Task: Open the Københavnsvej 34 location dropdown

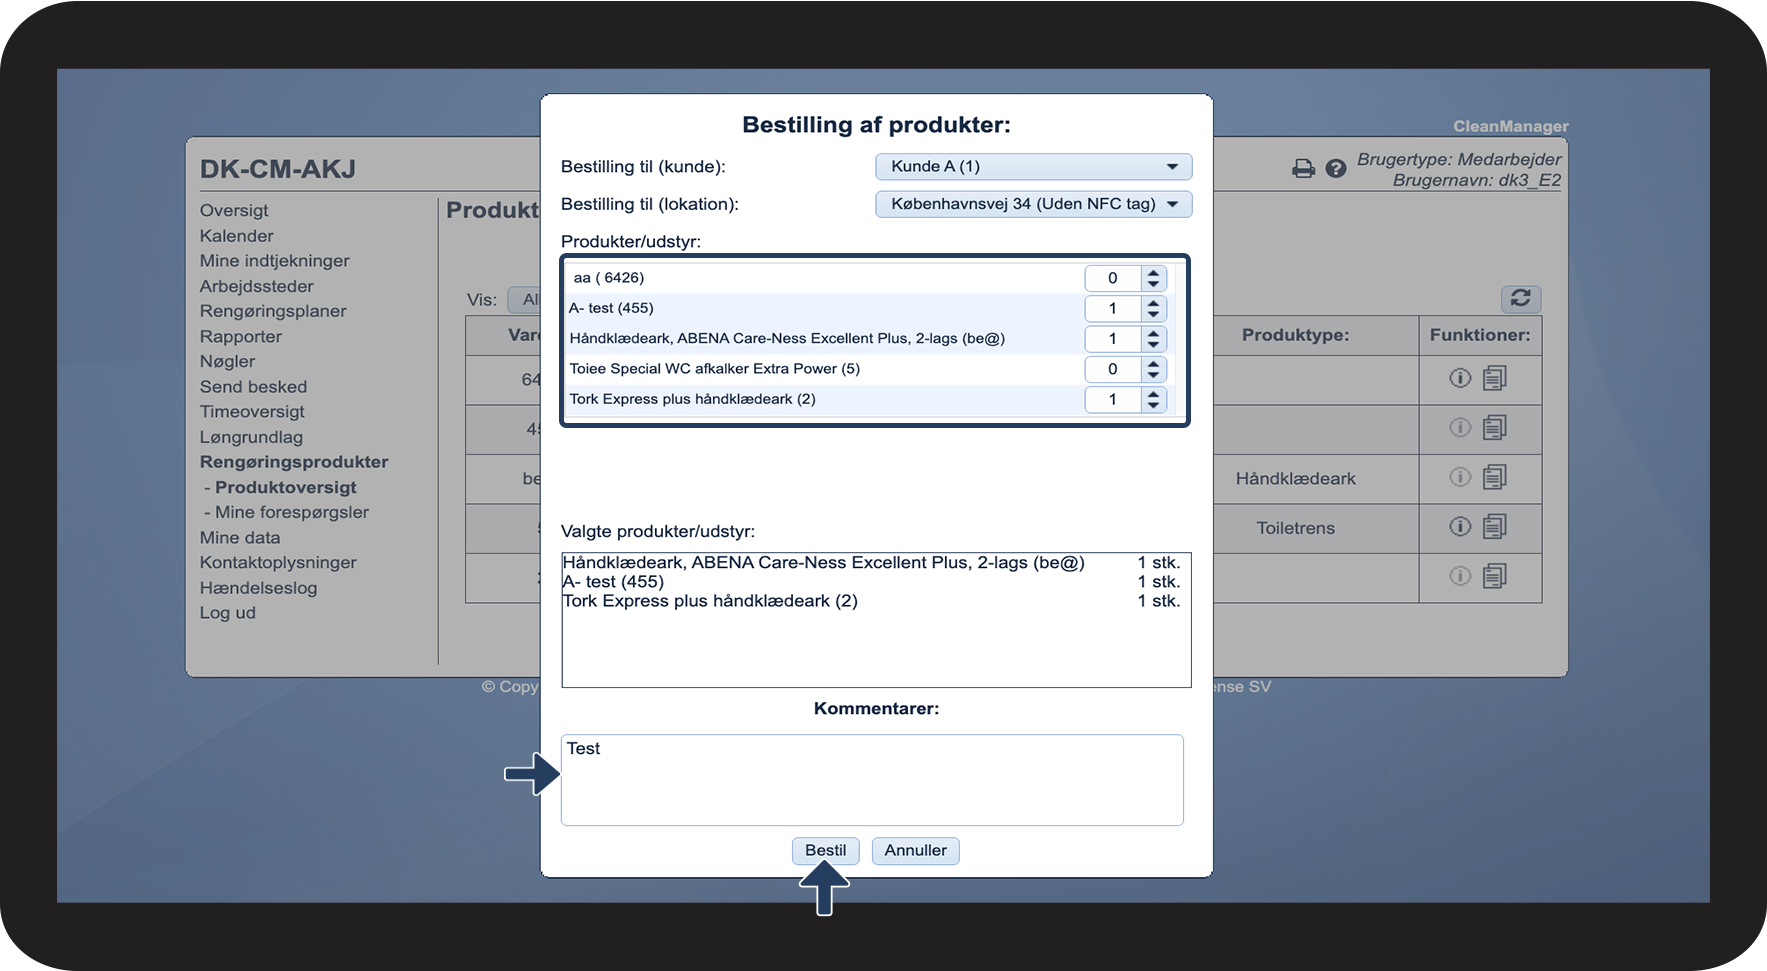Action: [1033, 204]
